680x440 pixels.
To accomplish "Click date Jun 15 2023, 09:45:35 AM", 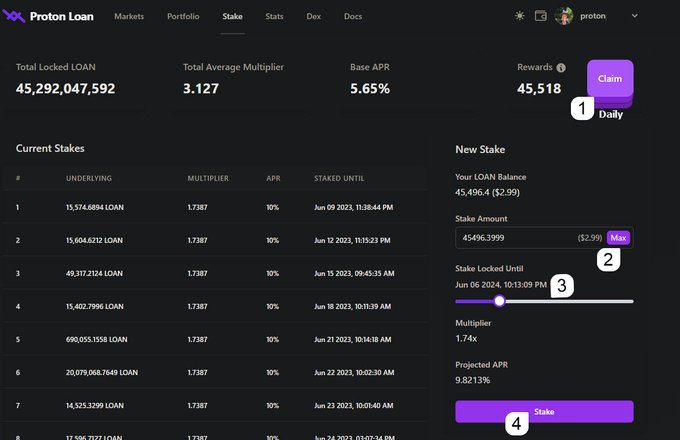I will 354,273.
